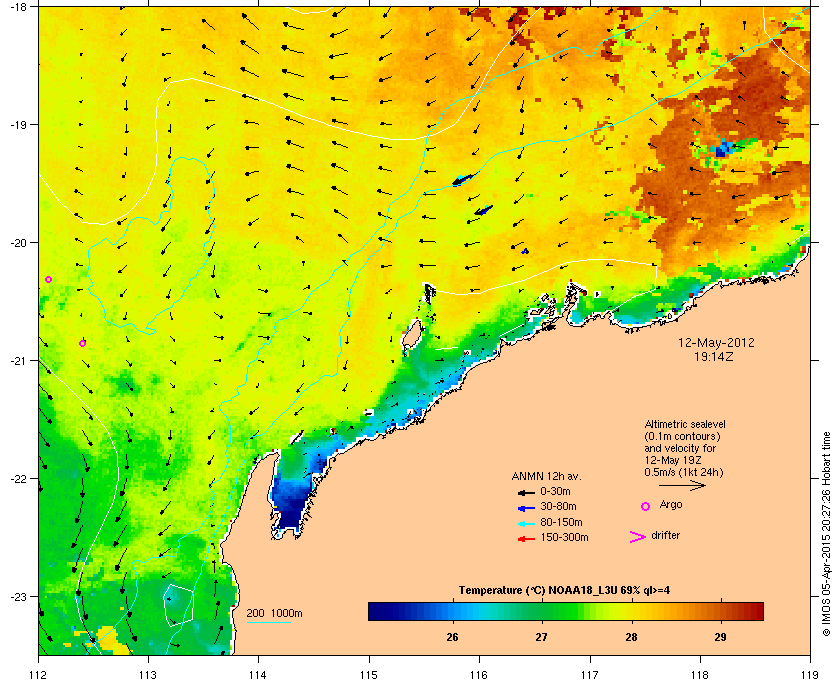The width and height of the screenshot is (840, 680).
Task: Click the magenta Argo circle in legend
Action: [646, 506]
